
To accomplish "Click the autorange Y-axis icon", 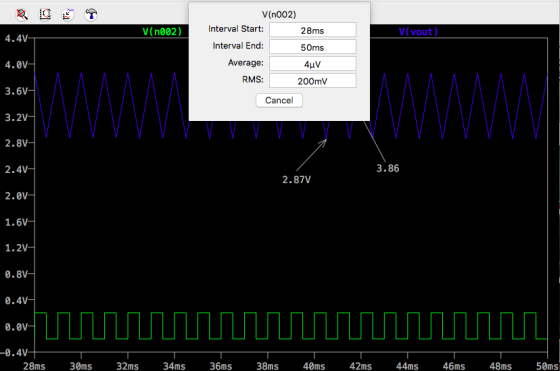I will (x=45, y=15).
